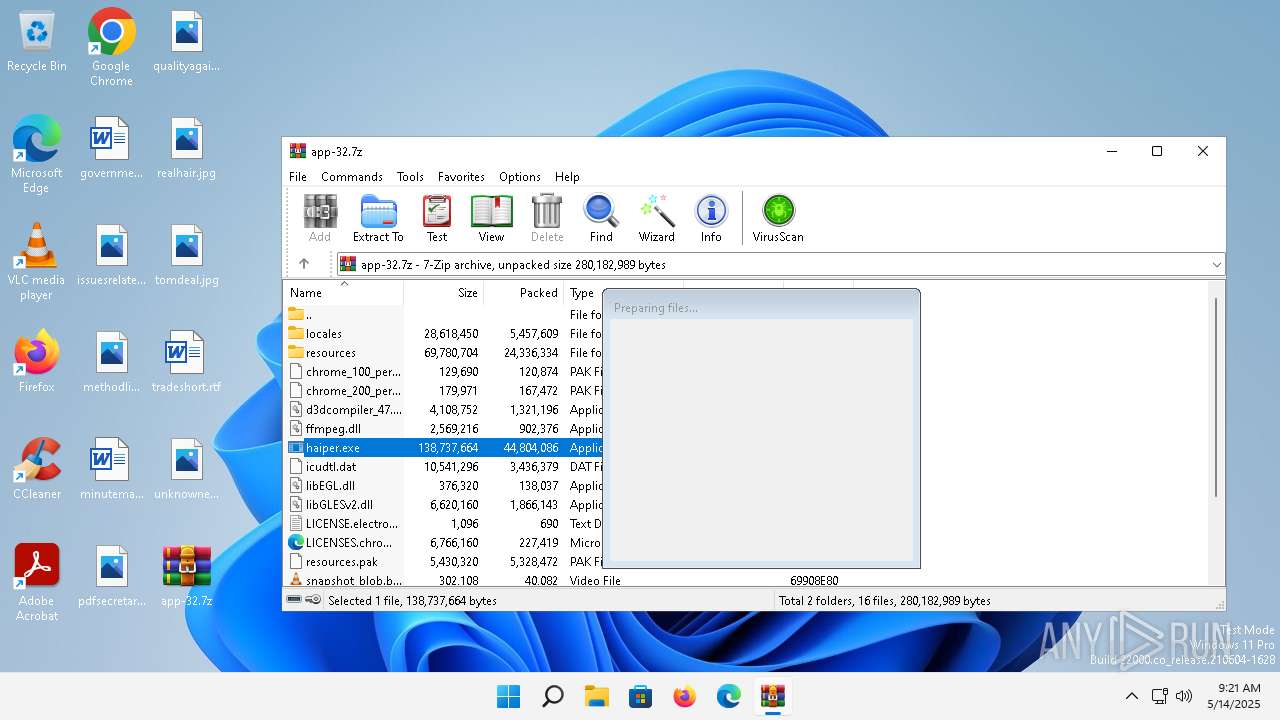The height and width of the screenshot is (720, 1280).
Task: Click the file list vertical scrollbar
Action: (1216, 398)
